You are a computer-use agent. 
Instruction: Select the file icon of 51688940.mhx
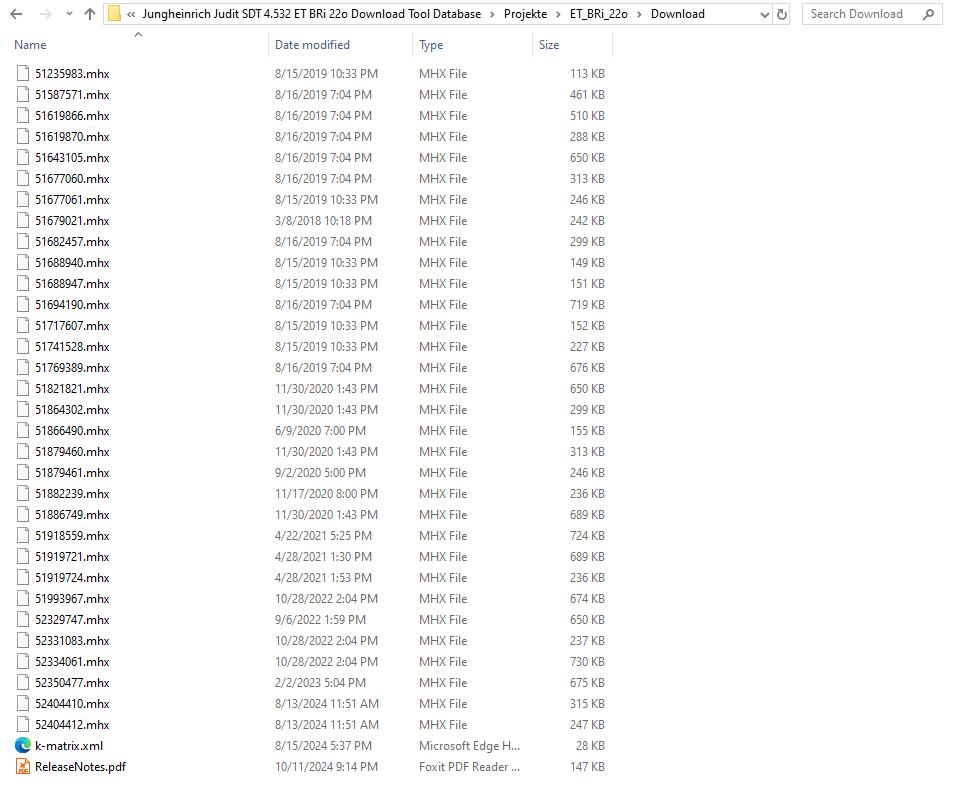[23, 262]
